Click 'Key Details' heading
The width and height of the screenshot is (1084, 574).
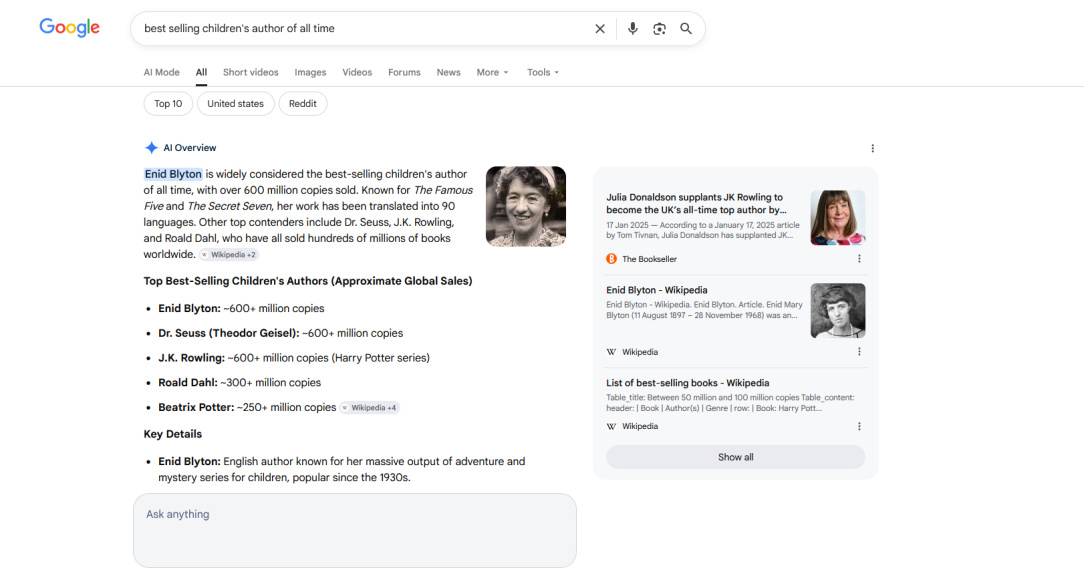(x=173, y=434)
